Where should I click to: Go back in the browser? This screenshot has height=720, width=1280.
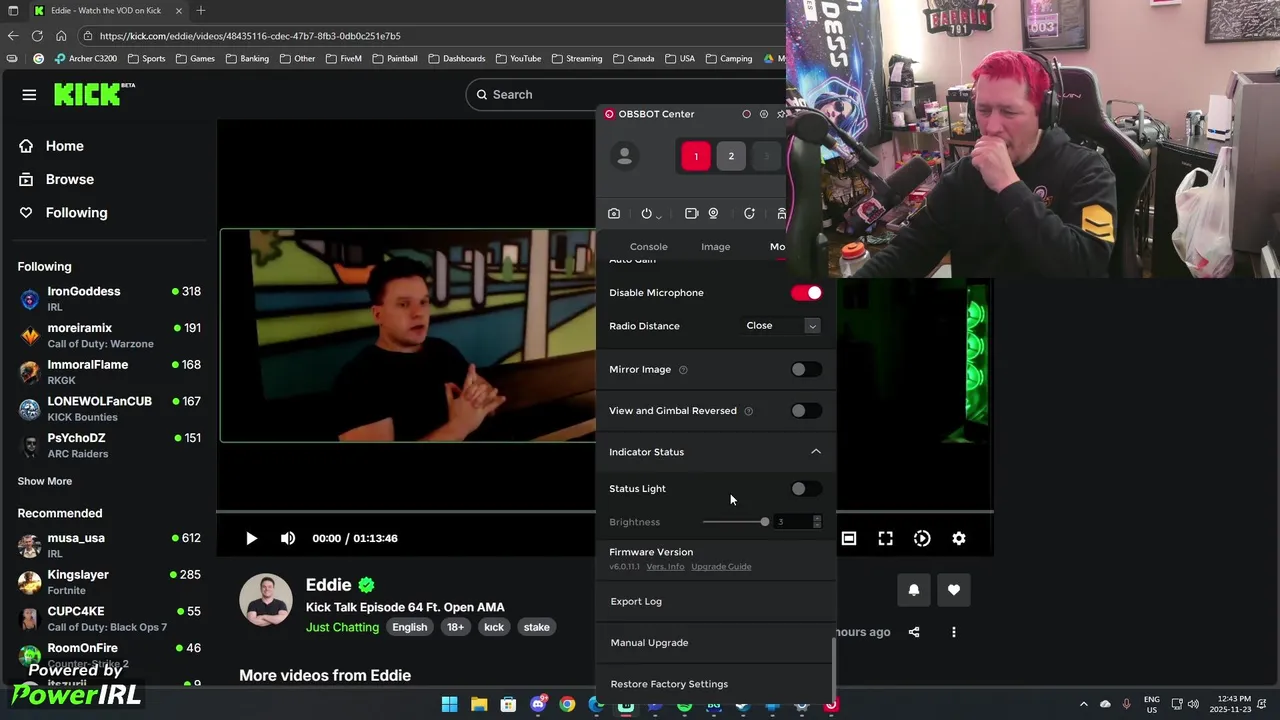[x=12, y=36]
